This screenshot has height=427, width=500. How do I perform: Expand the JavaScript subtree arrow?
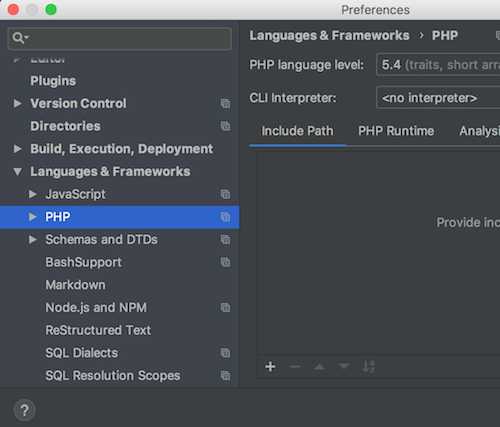coord(33,194)
